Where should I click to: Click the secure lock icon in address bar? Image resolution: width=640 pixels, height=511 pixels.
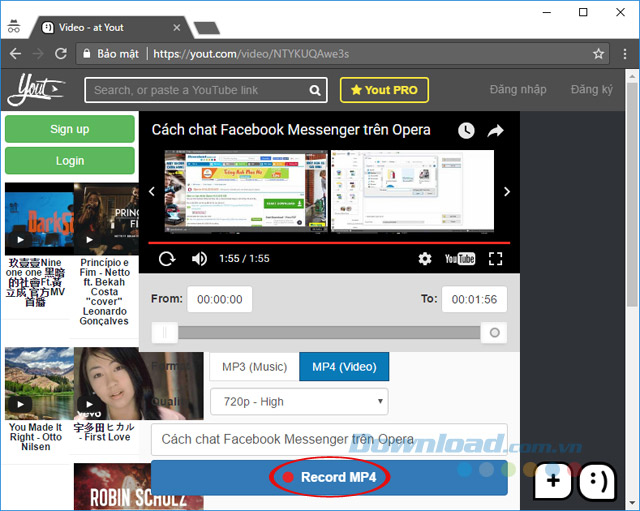(87, 53)
